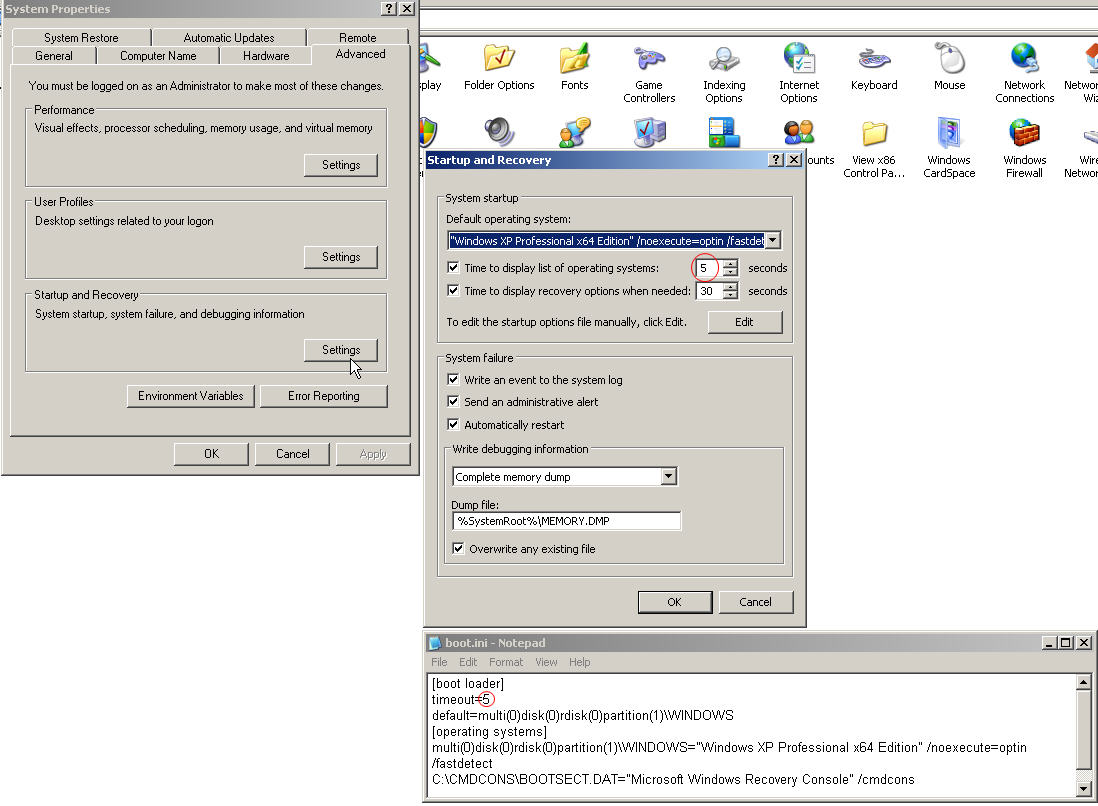Screen dimensions: 1098x806
Task: Uncheck Write an event to the system log
Action: tap(453, 380)
